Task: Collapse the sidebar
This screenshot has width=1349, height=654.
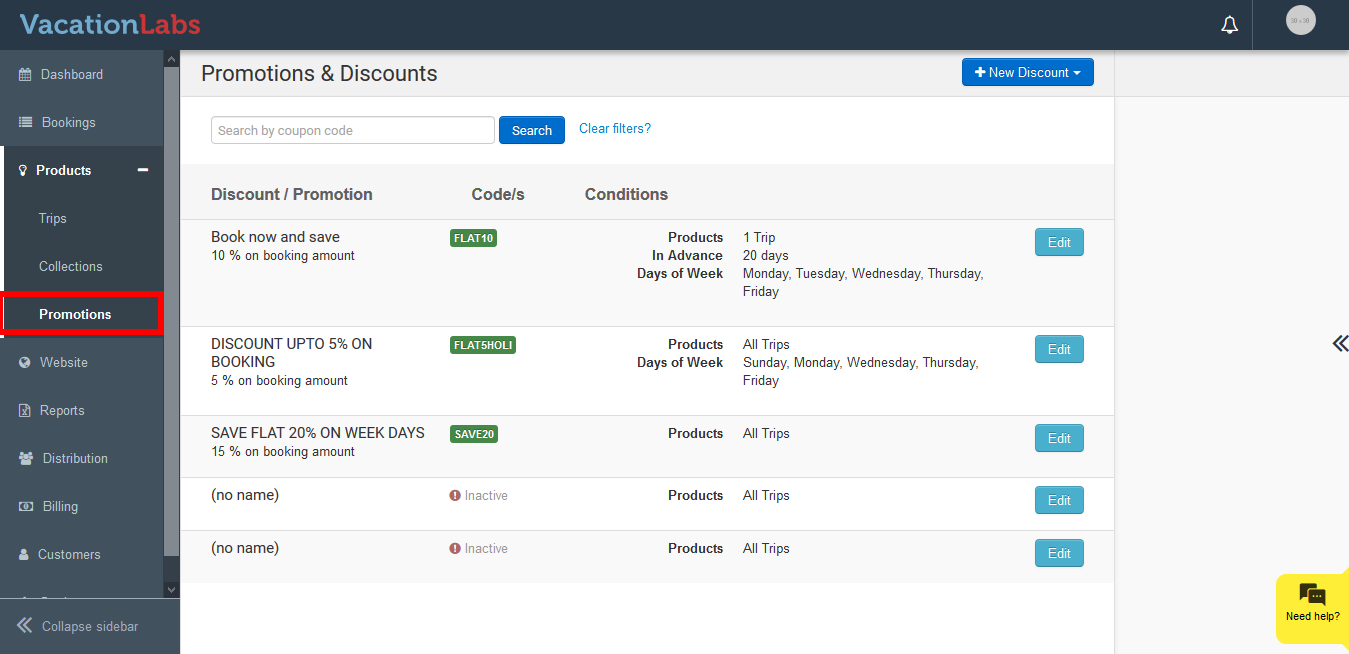Action: (x=80, y=626)
